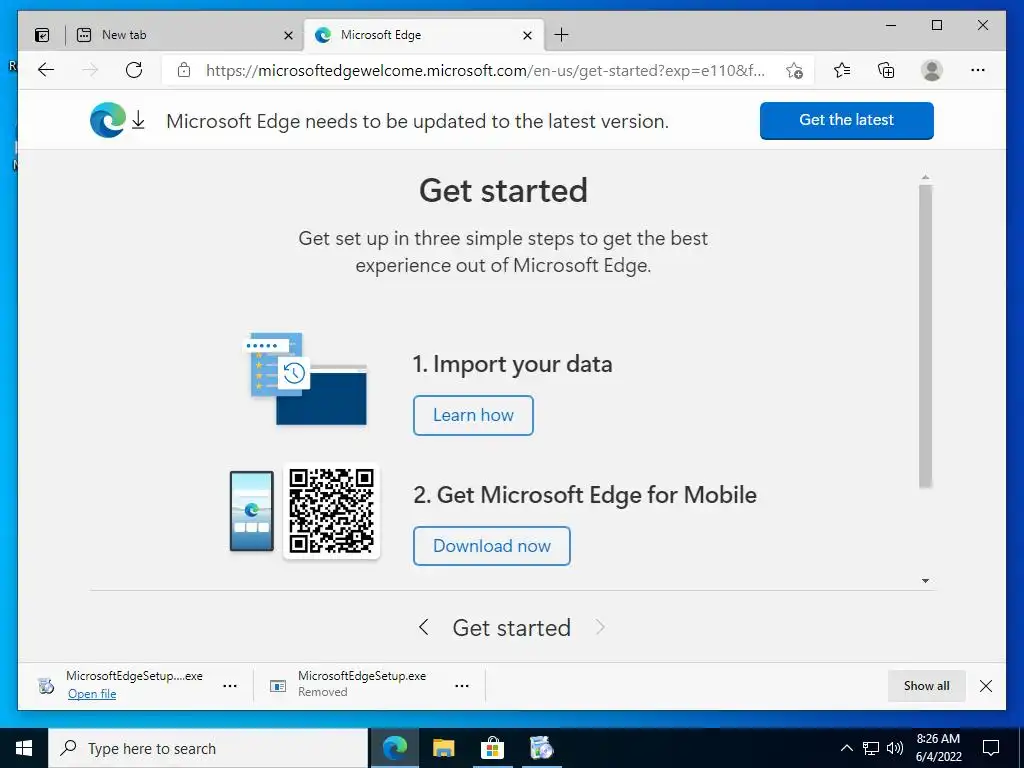The image size is (1024, 768).
Task: Open the Favorites list
Action: pyautogui.click(x=842, y=70)
